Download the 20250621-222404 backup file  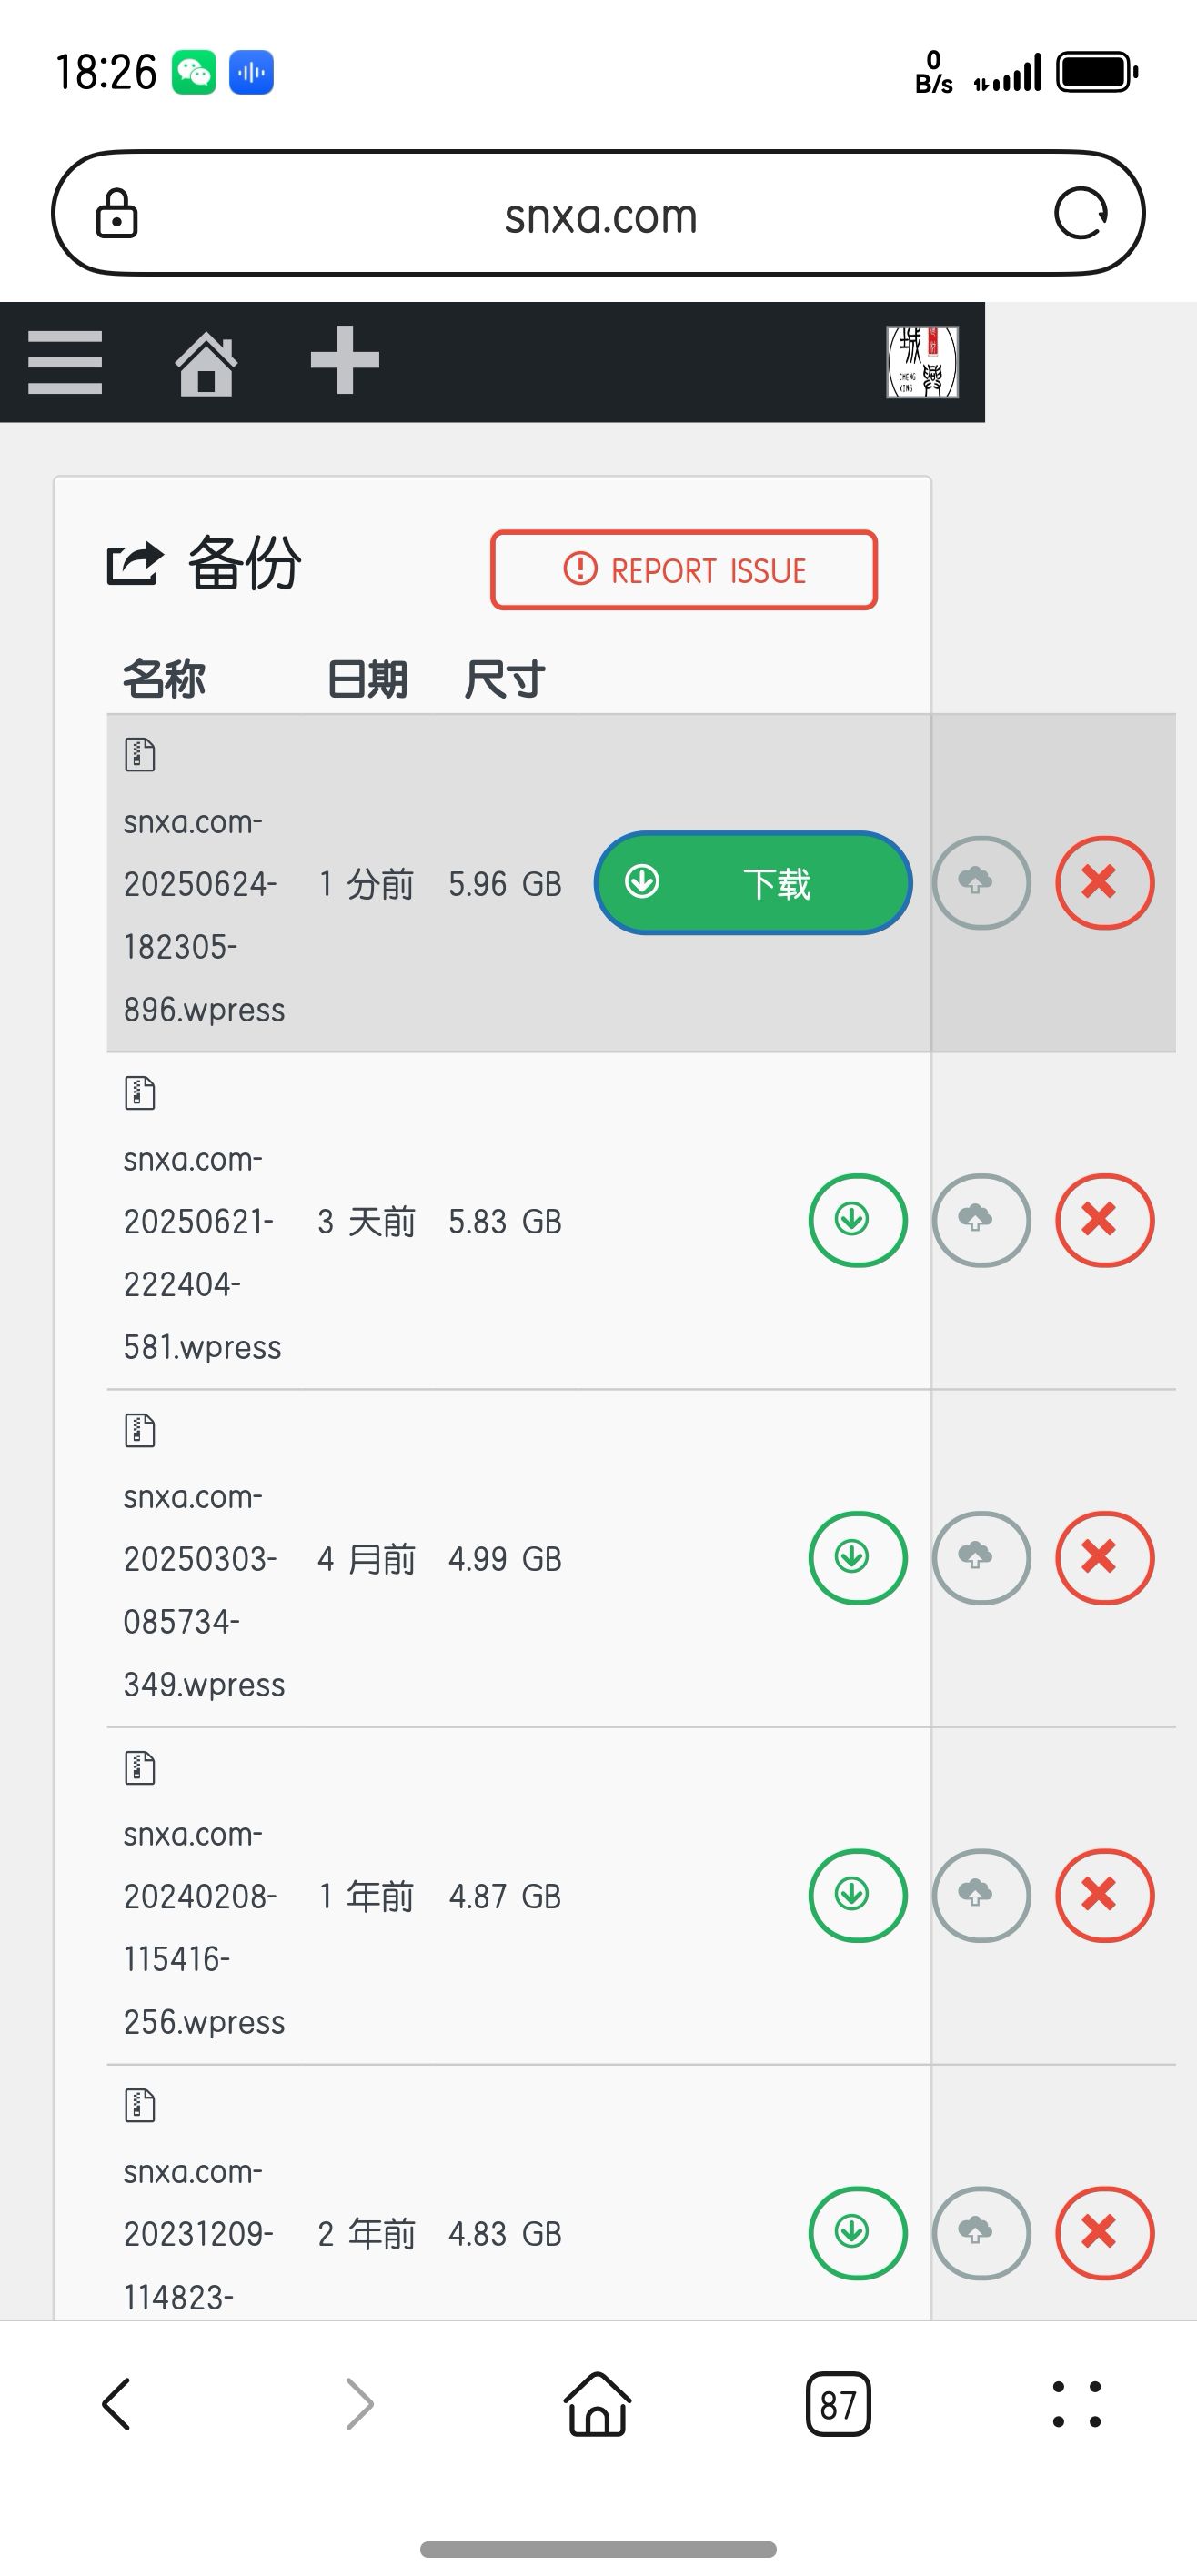(x=857, y=1220)
